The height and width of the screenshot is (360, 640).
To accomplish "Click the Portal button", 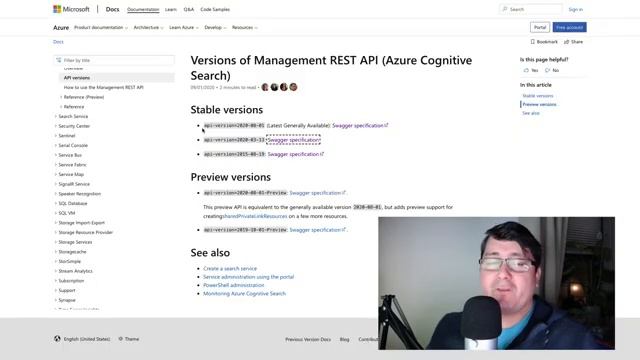I will click(x=540, y=27).
